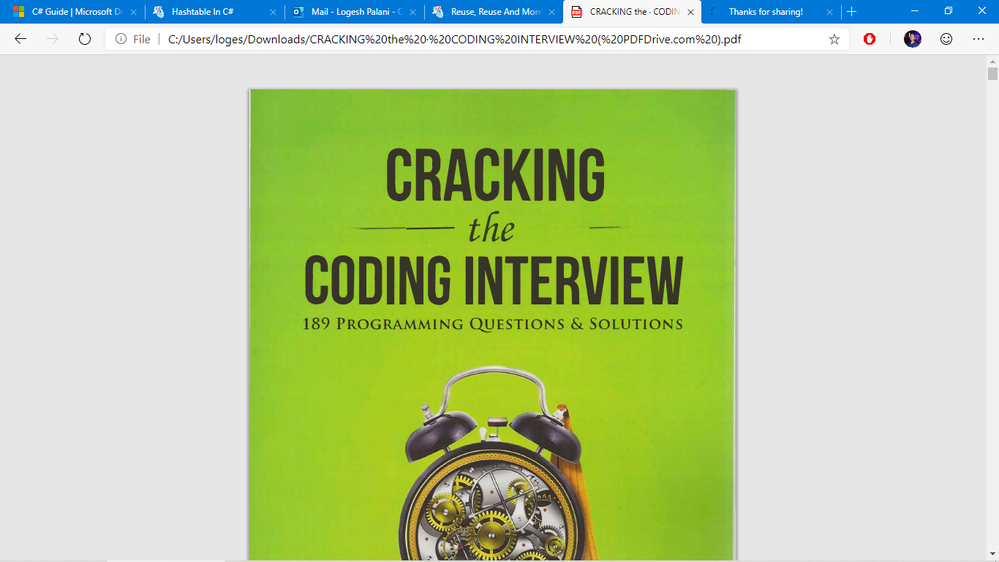
Task: Close the Reuse, Reuse And More tab
Action: click(552, 12)
